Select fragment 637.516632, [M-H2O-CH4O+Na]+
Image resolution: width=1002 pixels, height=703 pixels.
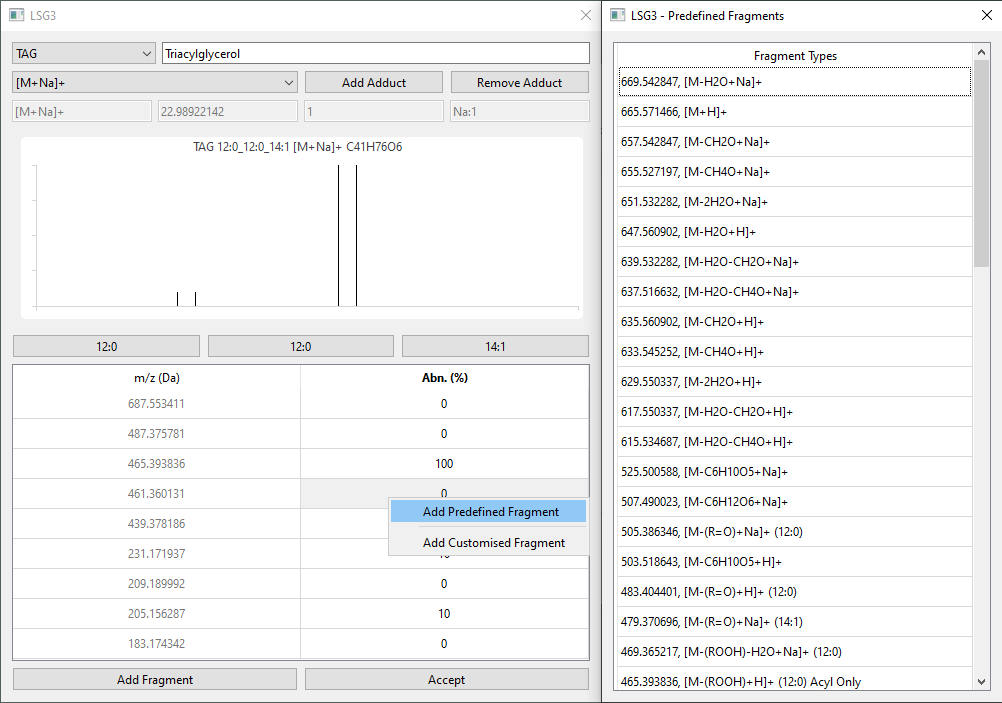pos(795,292)
